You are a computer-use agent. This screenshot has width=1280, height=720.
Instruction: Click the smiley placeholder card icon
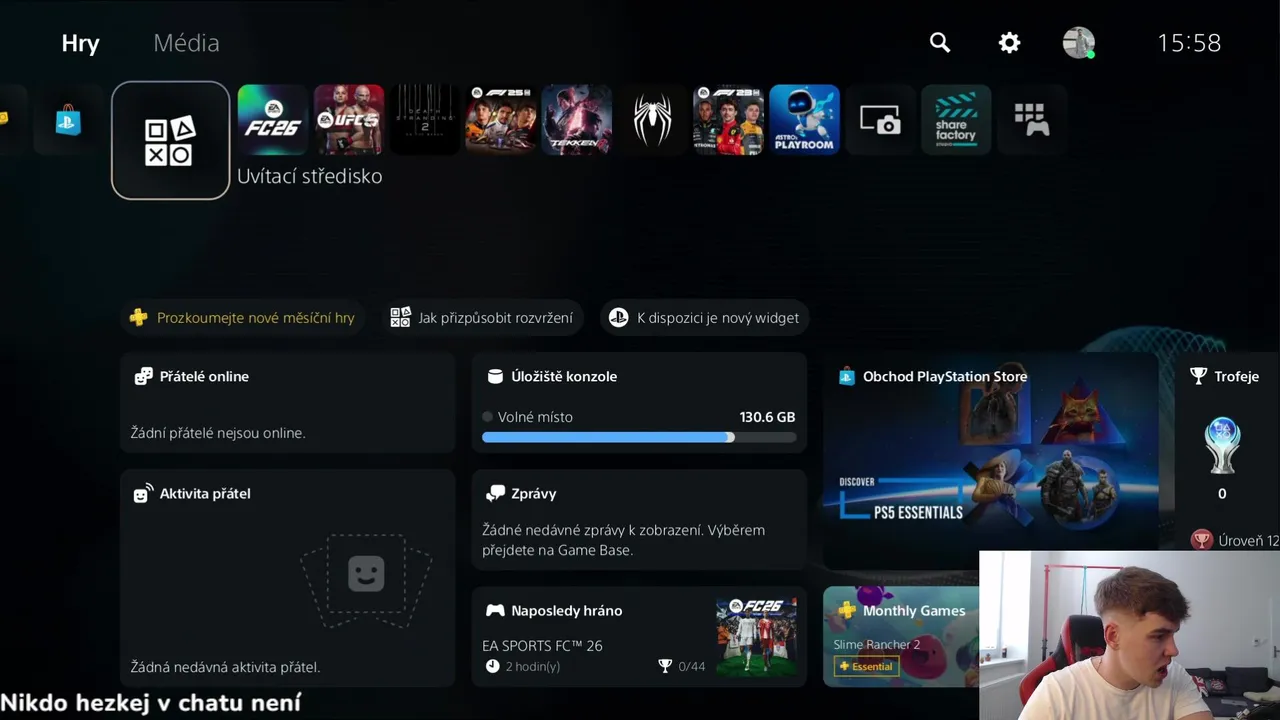(366, 574)
